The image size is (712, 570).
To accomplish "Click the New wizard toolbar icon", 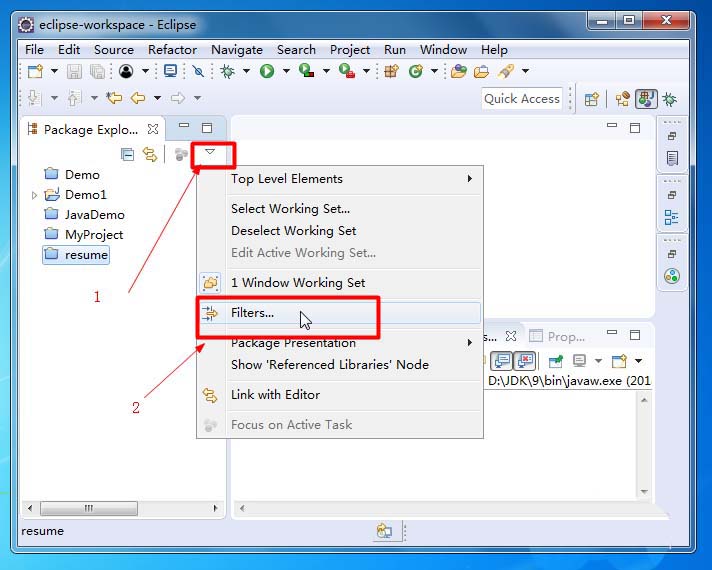I will [35, 71].
